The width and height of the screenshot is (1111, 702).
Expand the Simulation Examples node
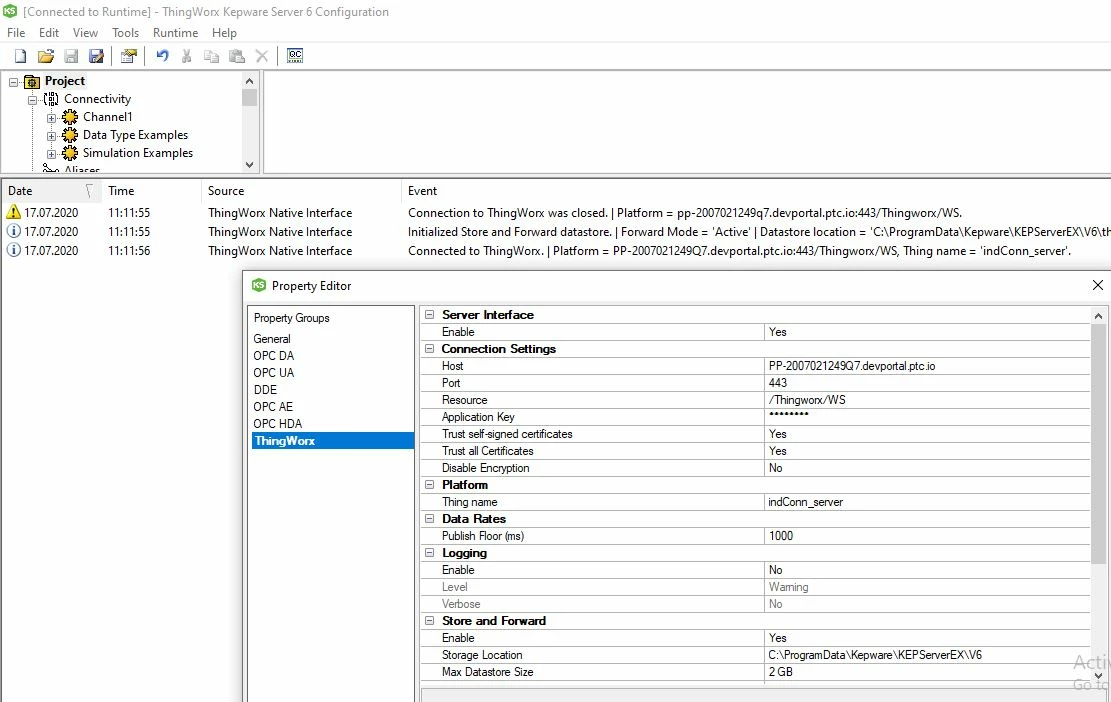tap(51, 153)
